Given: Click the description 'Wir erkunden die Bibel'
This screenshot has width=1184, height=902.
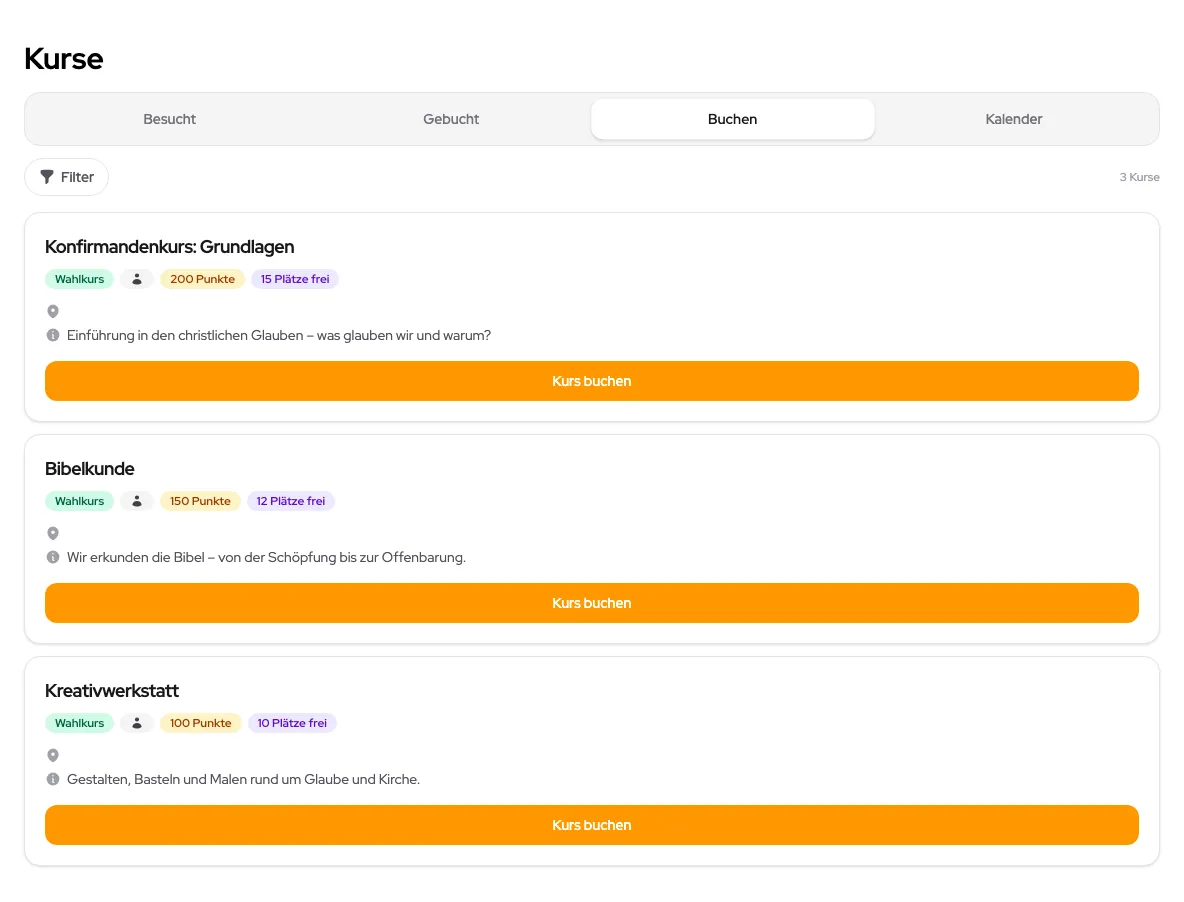Looking at the screenshot, I should [x=266, y=557].
